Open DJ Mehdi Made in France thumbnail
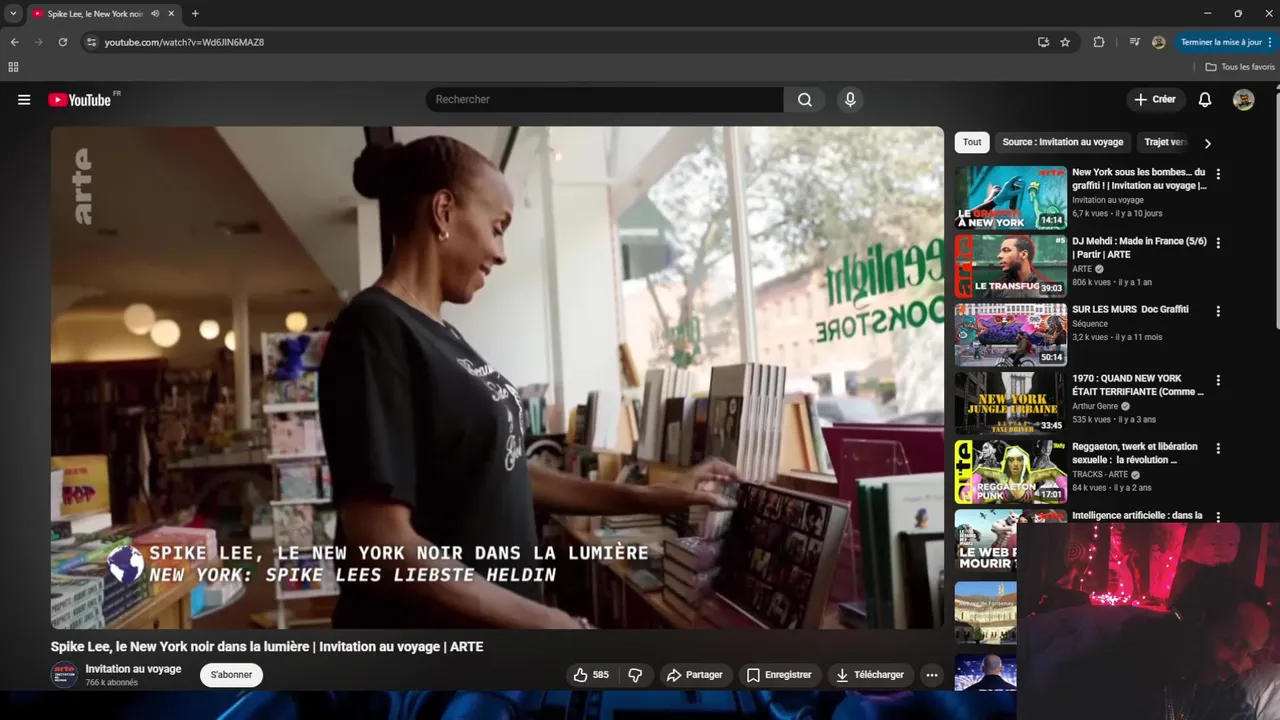 pos(1011,266)
